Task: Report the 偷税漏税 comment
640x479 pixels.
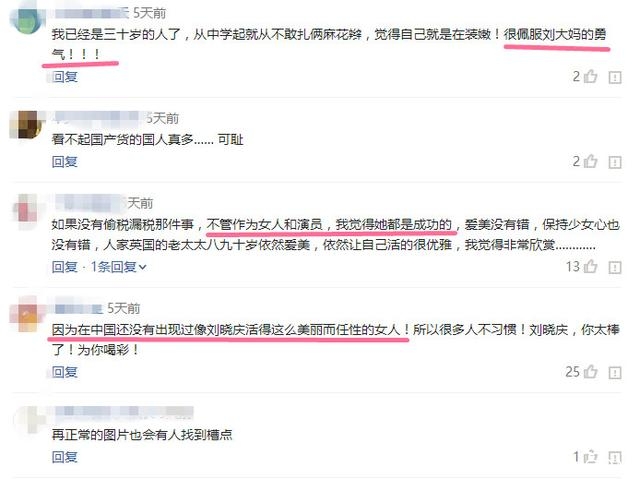Action: coord(615,267)
